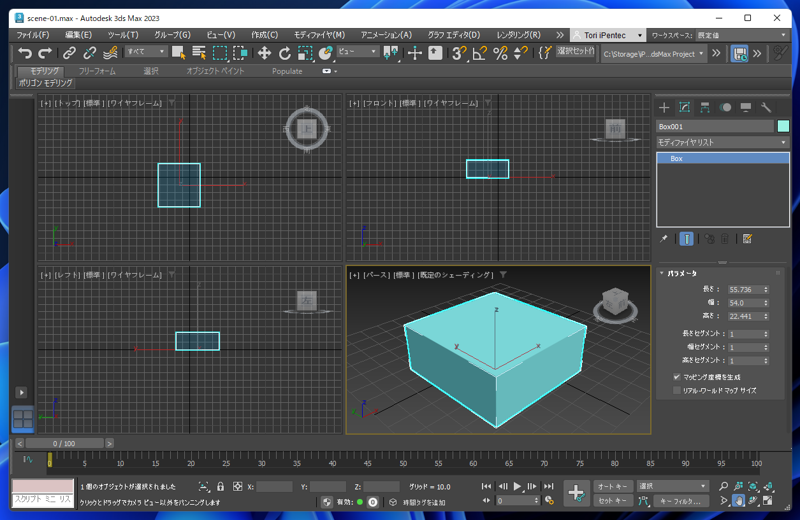Toggle the Spinner Snap button

[520, 53]
